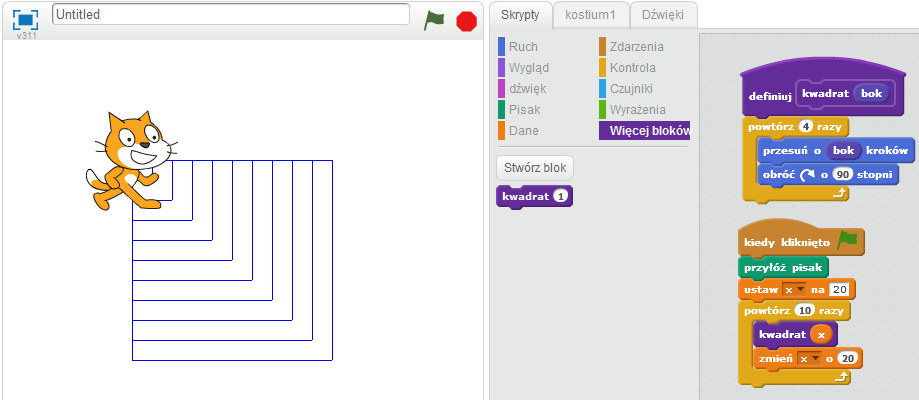This screenshot has width=919, height=400.
Task: Click the value 20 in the ustaw x block
Action: click(839, 290)
